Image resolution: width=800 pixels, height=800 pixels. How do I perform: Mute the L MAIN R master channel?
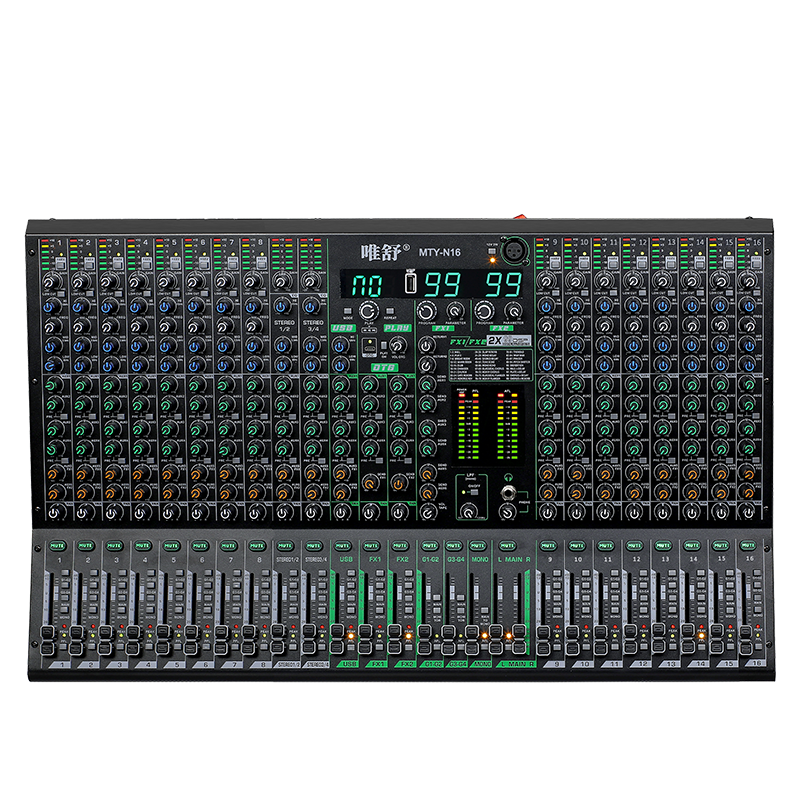pyautogui.click(x=507, y=546)
